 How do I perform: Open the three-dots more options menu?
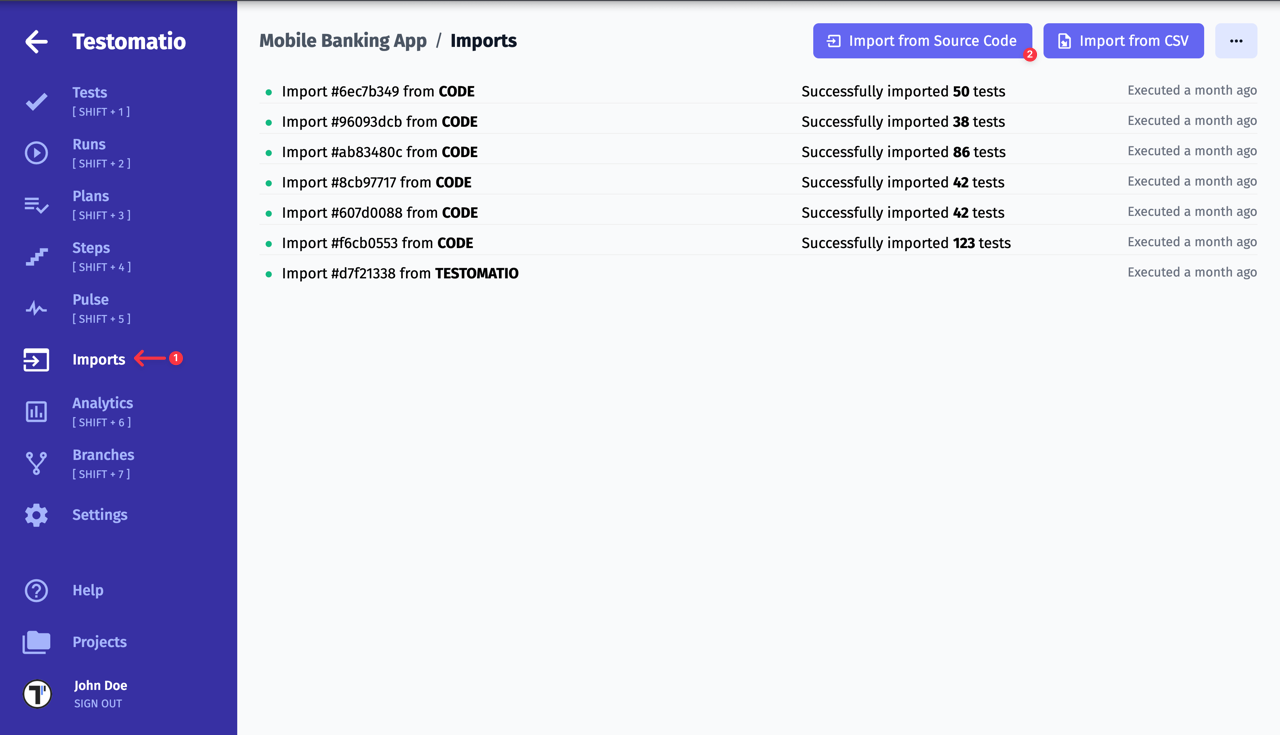(x=1236, y=41)
